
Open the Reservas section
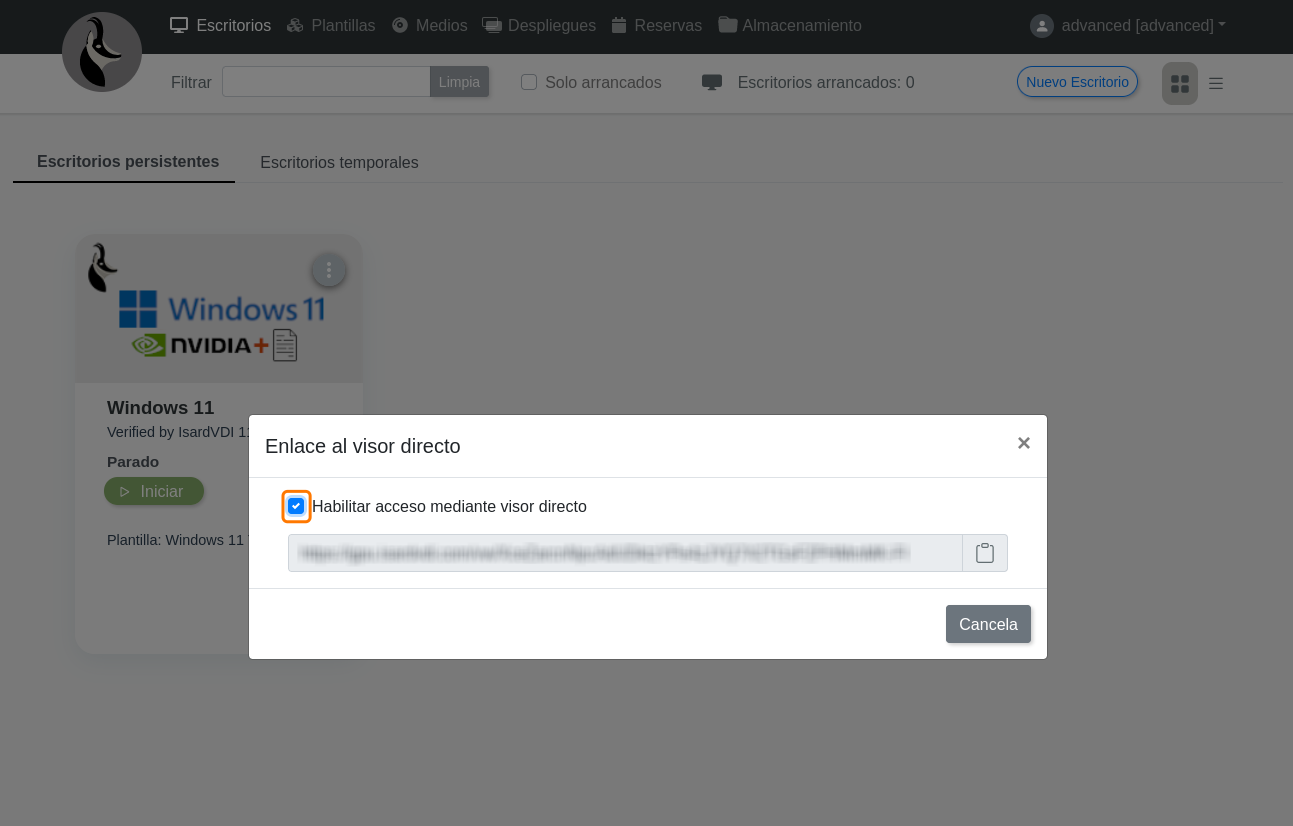[x=656, y=26]
